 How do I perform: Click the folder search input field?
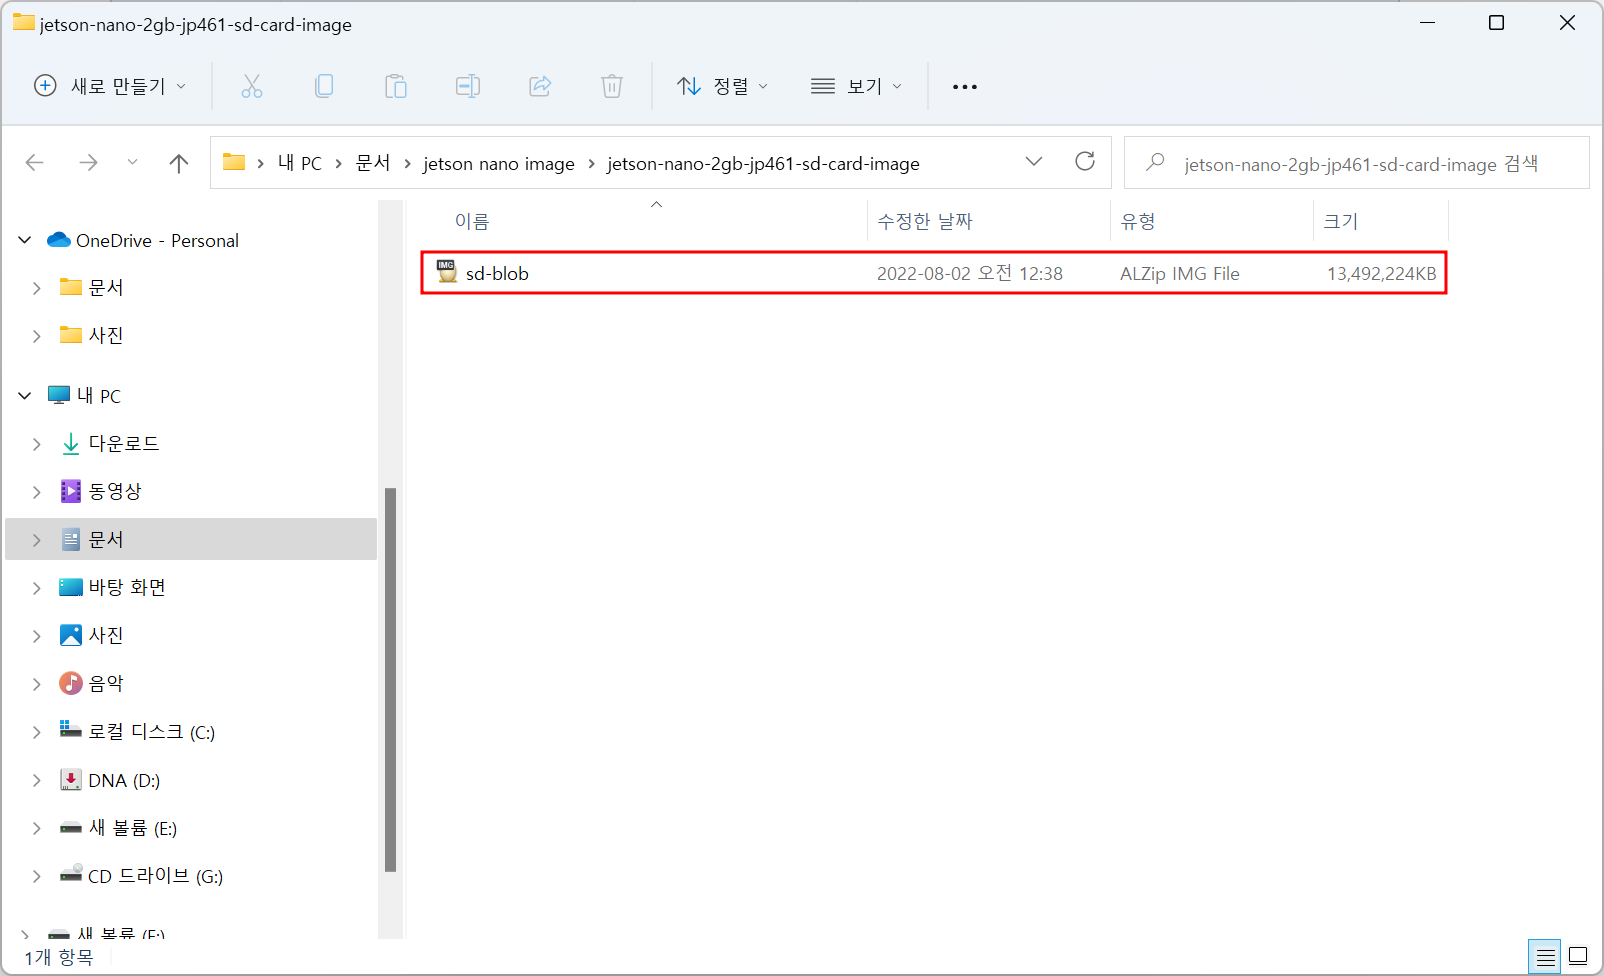1357,162
